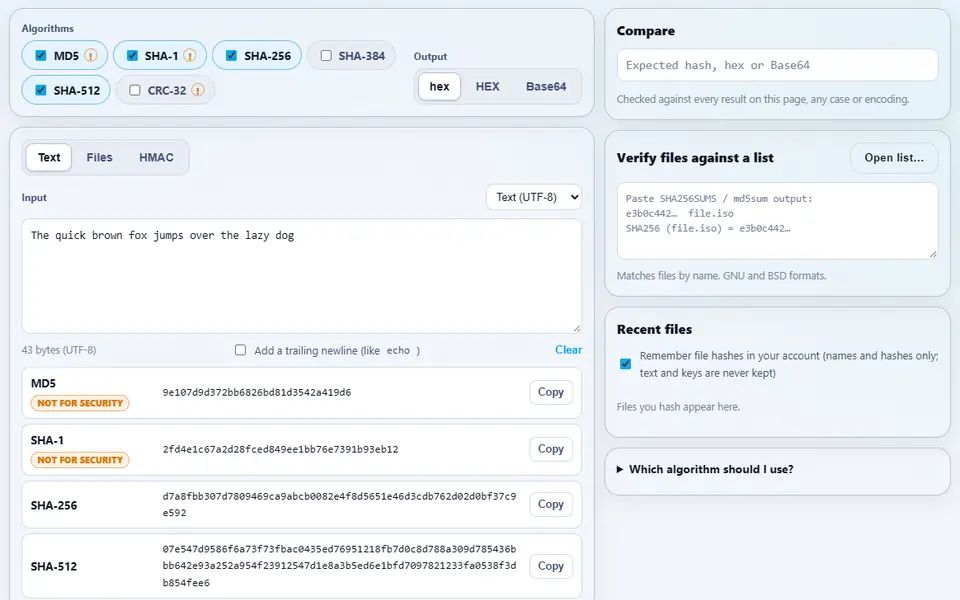
Task: Enable the CRC-32 algorithm checkbox
Action: [135, 90]
